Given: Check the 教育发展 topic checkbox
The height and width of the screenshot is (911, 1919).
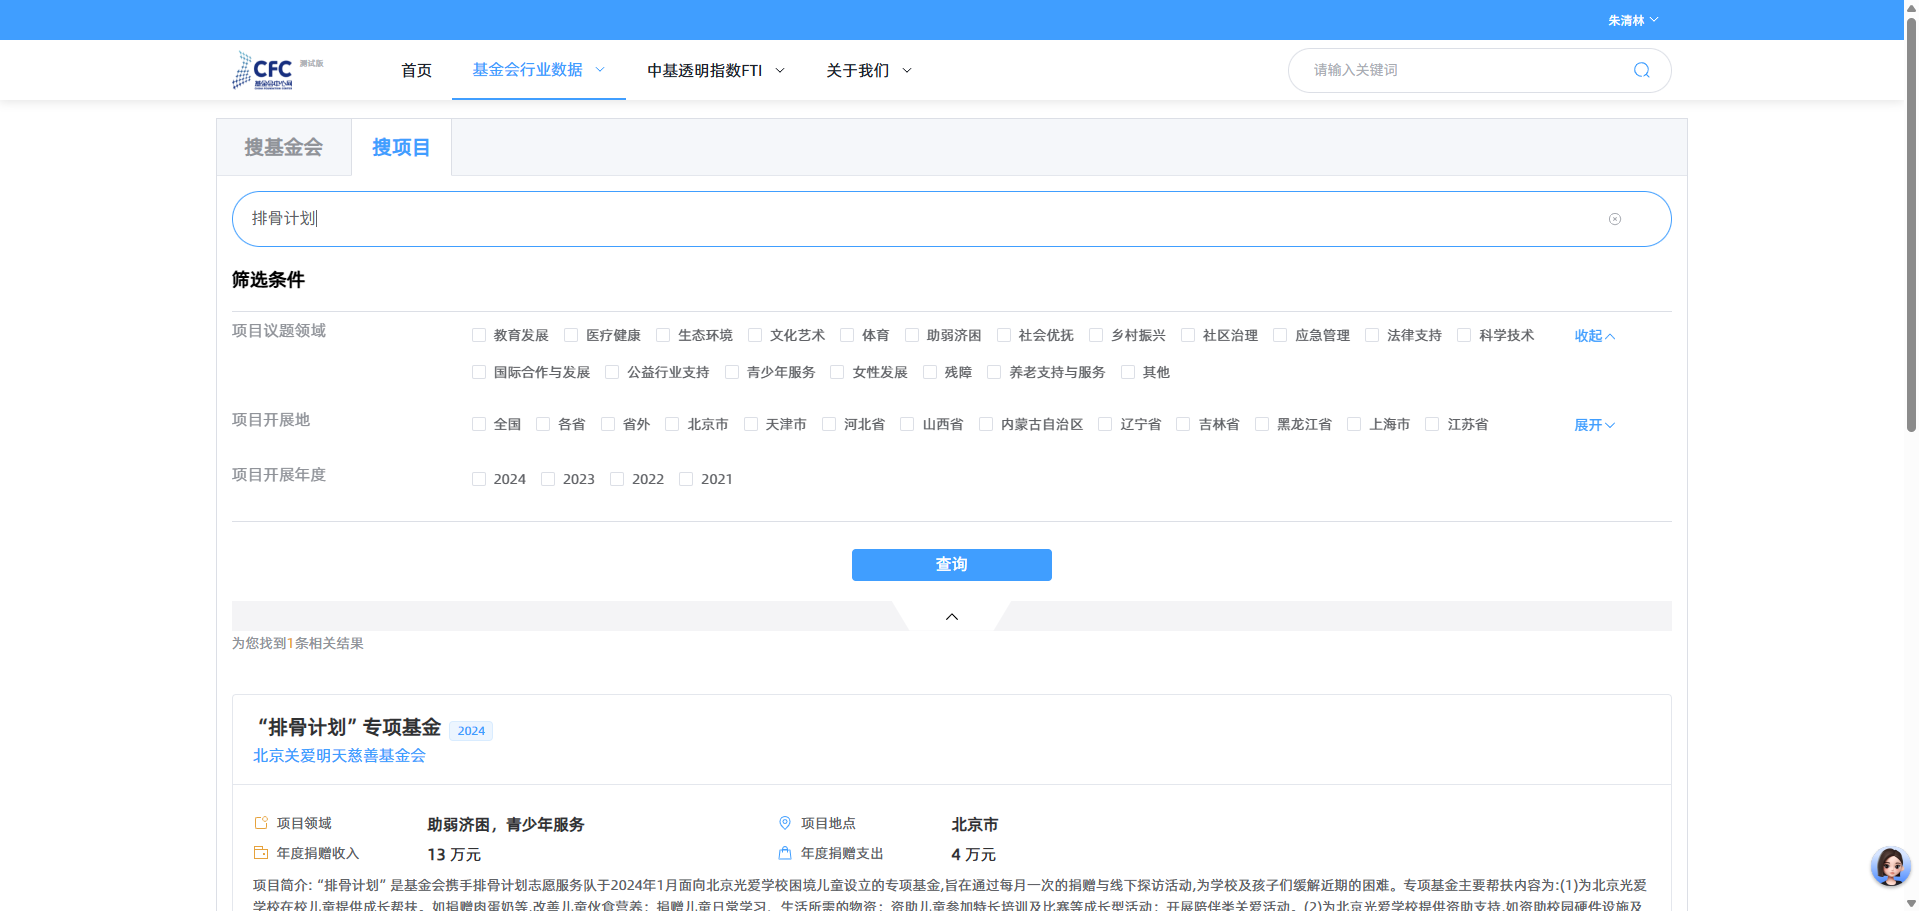Looking at the screenshot, I should 479,335.
